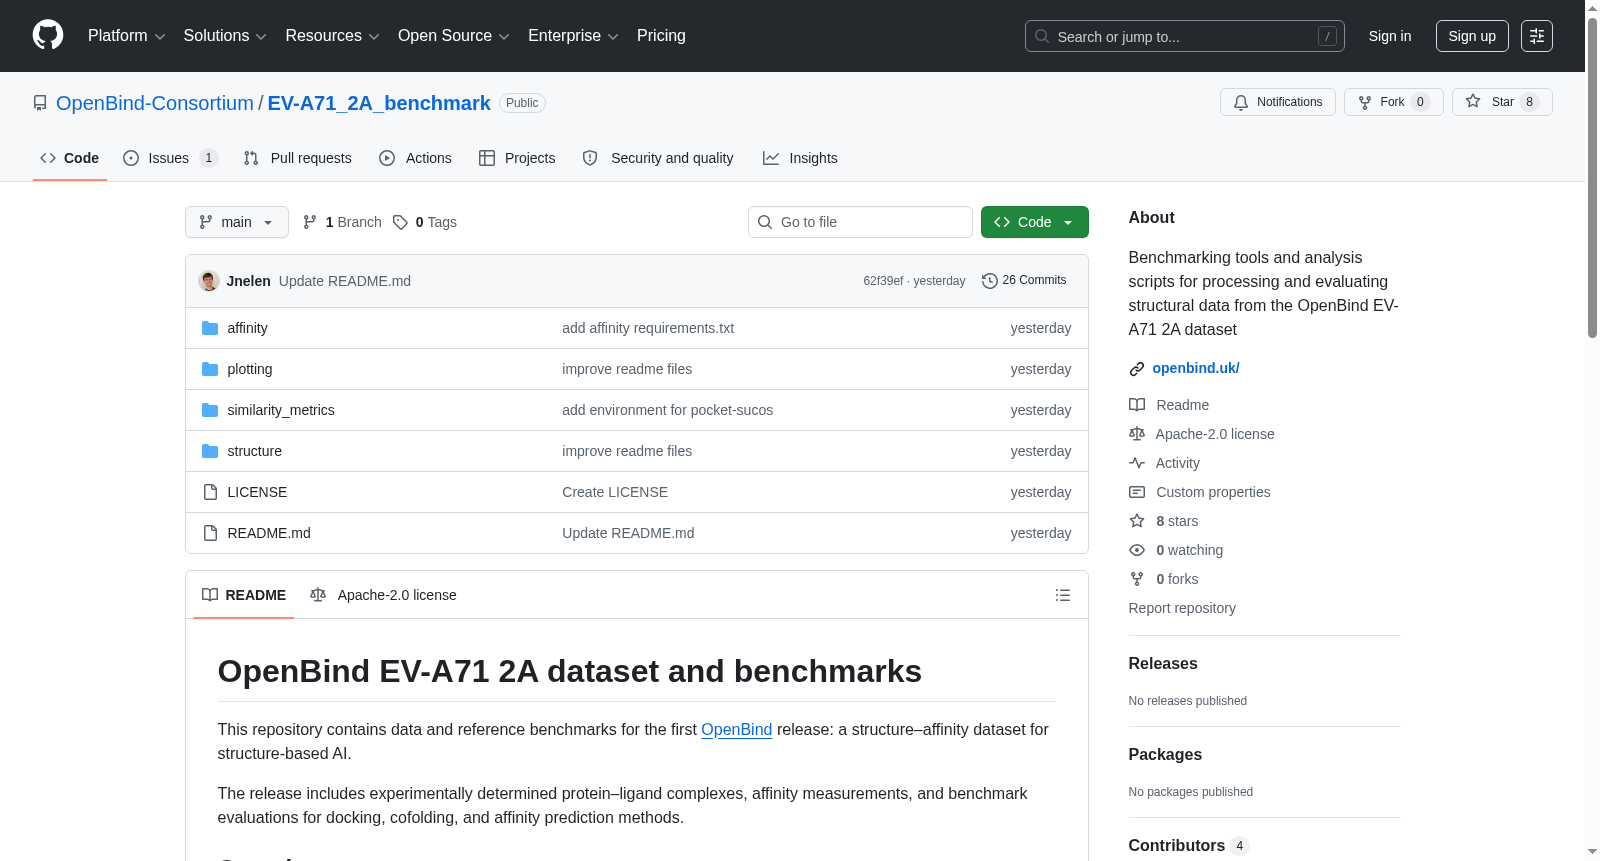Open the openbind.uk website link
Viewport: 1600px width, 861px height.
[x=1196, y=368]
